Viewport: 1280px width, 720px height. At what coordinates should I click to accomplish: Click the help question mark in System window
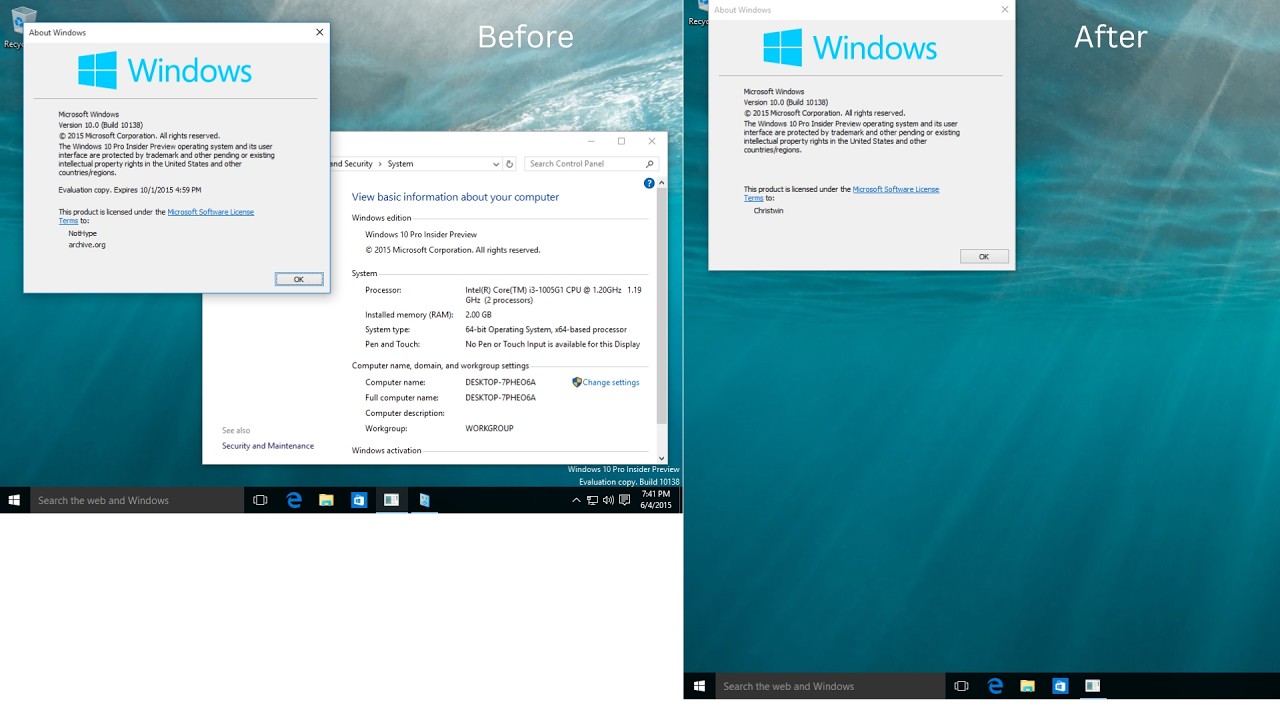(x=649, y=183)
